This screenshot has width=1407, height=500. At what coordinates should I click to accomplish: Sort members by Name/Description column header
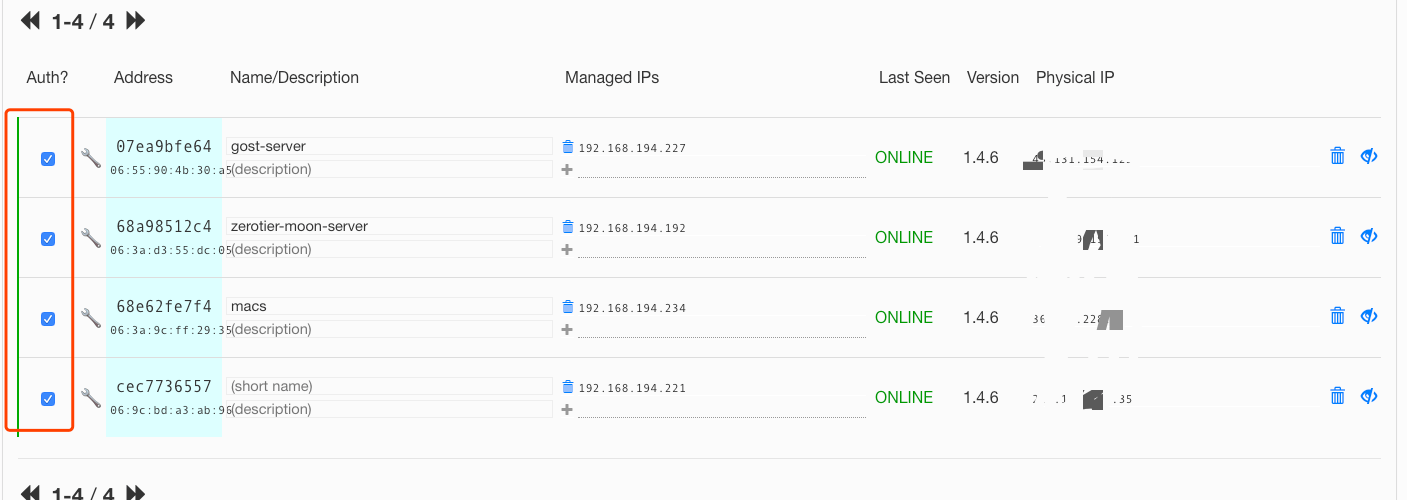(294, 78)
